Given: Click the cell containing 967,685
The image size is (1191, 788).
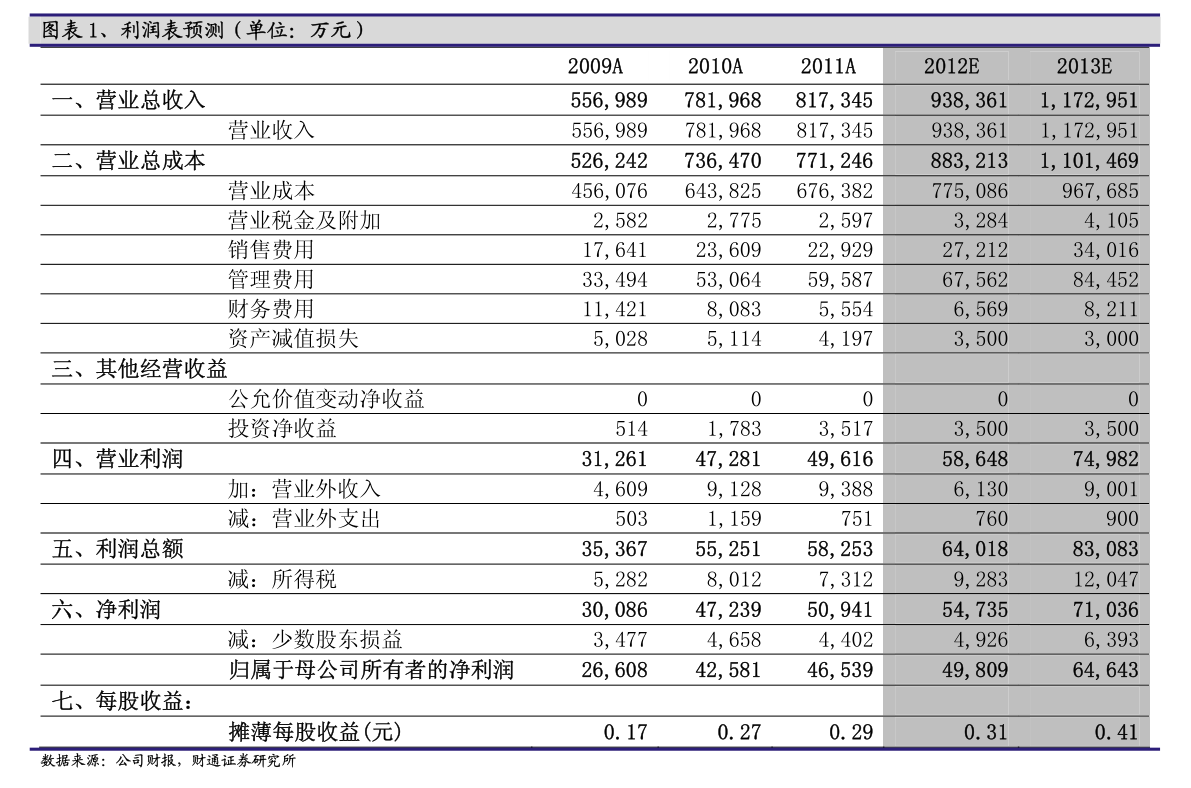Looking at the screenshot, I should click(x=1100, y=191).
